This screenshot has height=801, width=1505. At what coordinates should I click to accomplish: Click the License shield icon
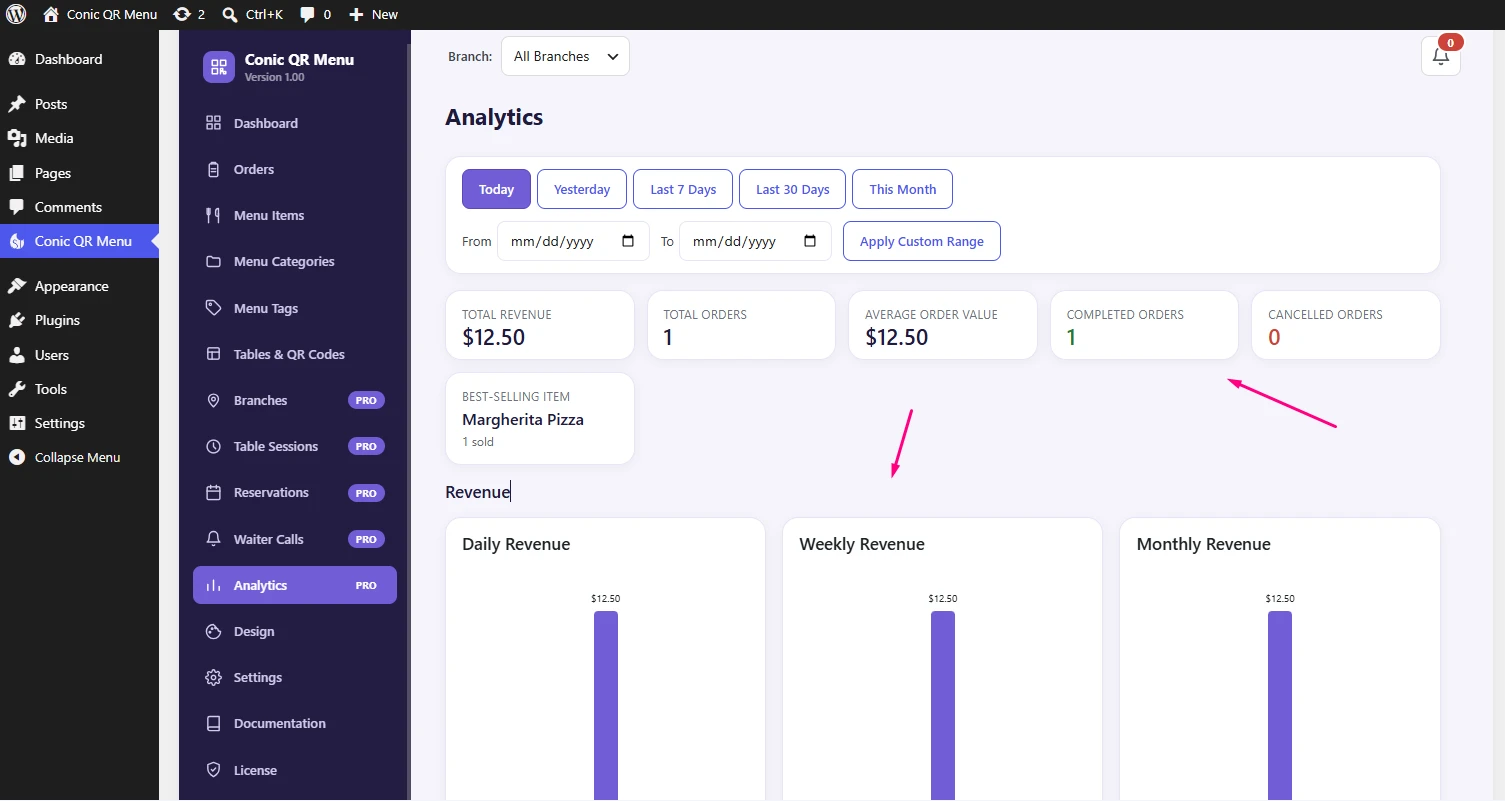pyautogui.click(x=213, y=770)
